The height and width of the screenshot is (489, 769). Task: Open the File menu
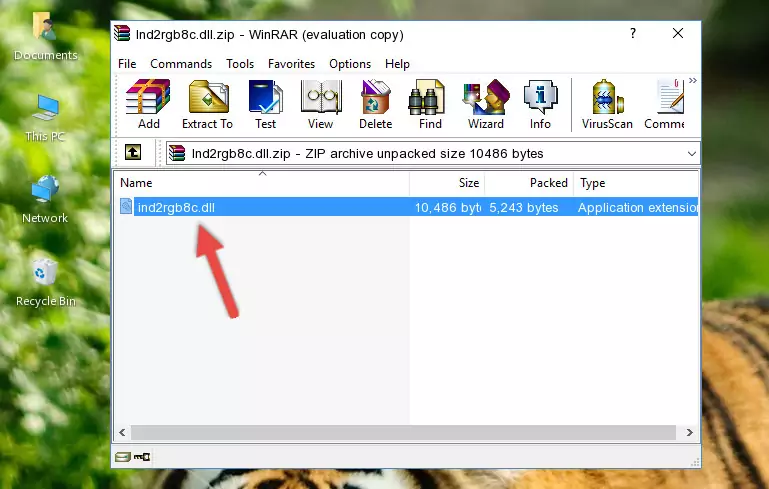[127, 64]
